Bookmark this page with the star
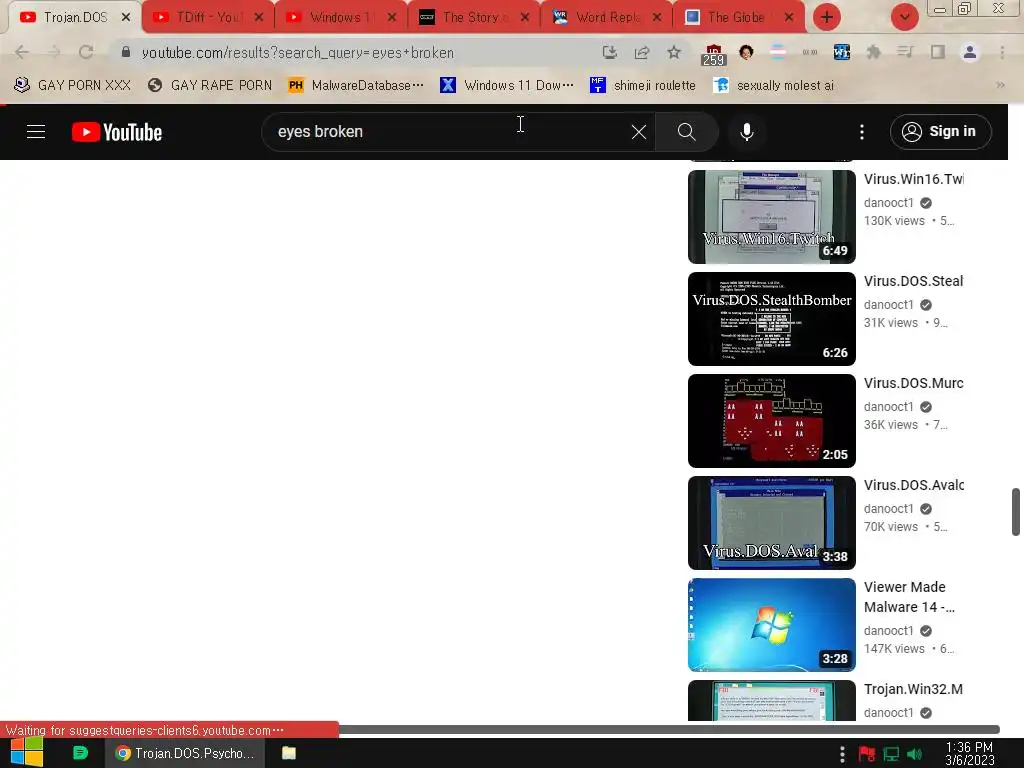1024x768 pixels. tap(674, 52)
